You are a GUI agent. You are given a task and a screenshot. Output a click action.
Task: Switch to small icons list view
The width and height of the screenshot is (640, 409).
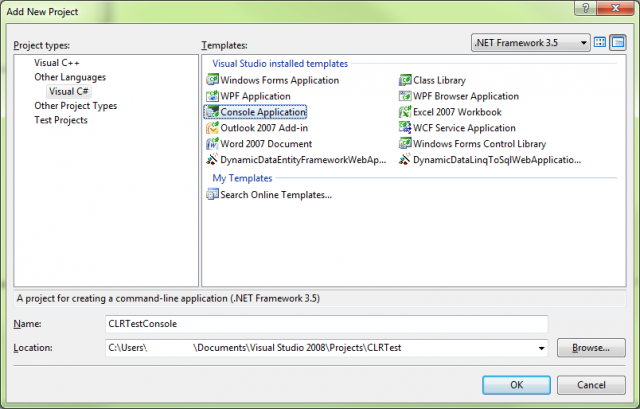[x=618, y=42]
